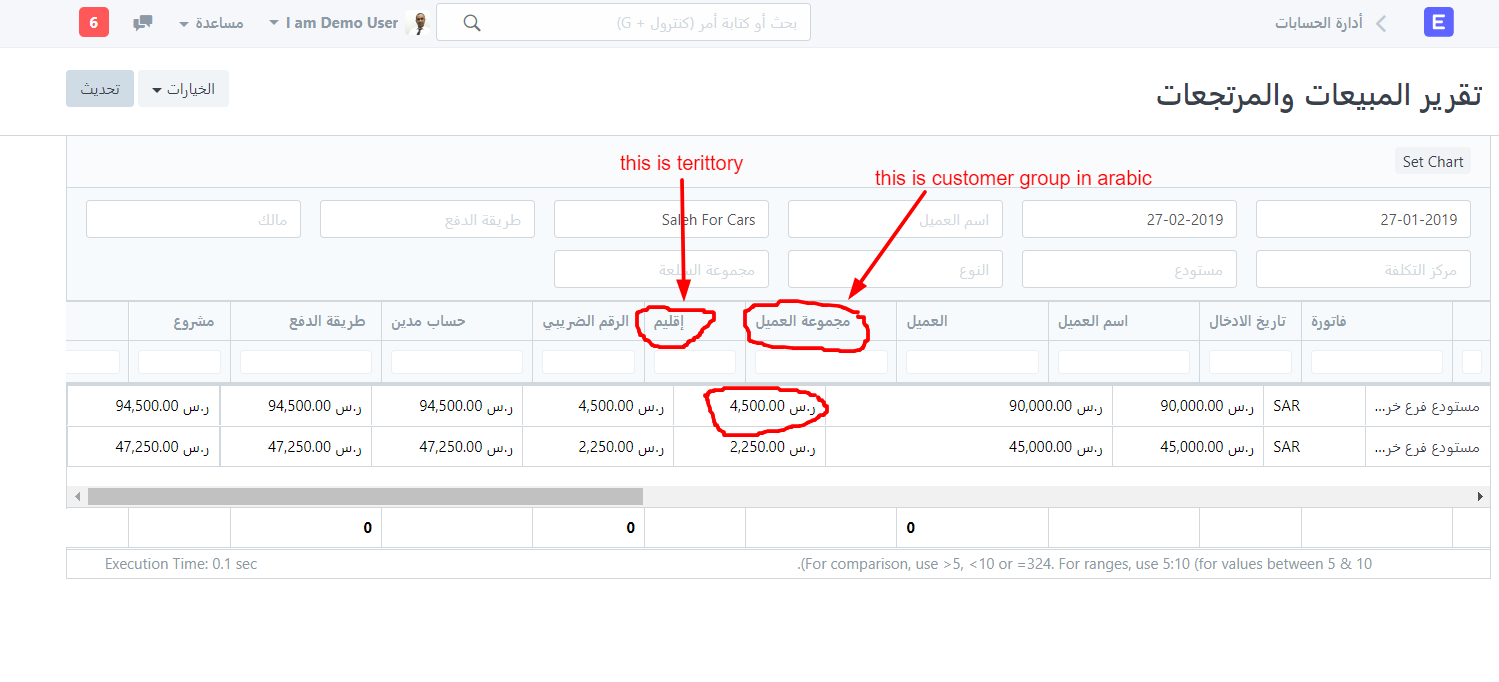Click the magnifier icon in the search bar
This screenshot has width=1499, height=682.
pyautogui.click(x=471, y=21)
